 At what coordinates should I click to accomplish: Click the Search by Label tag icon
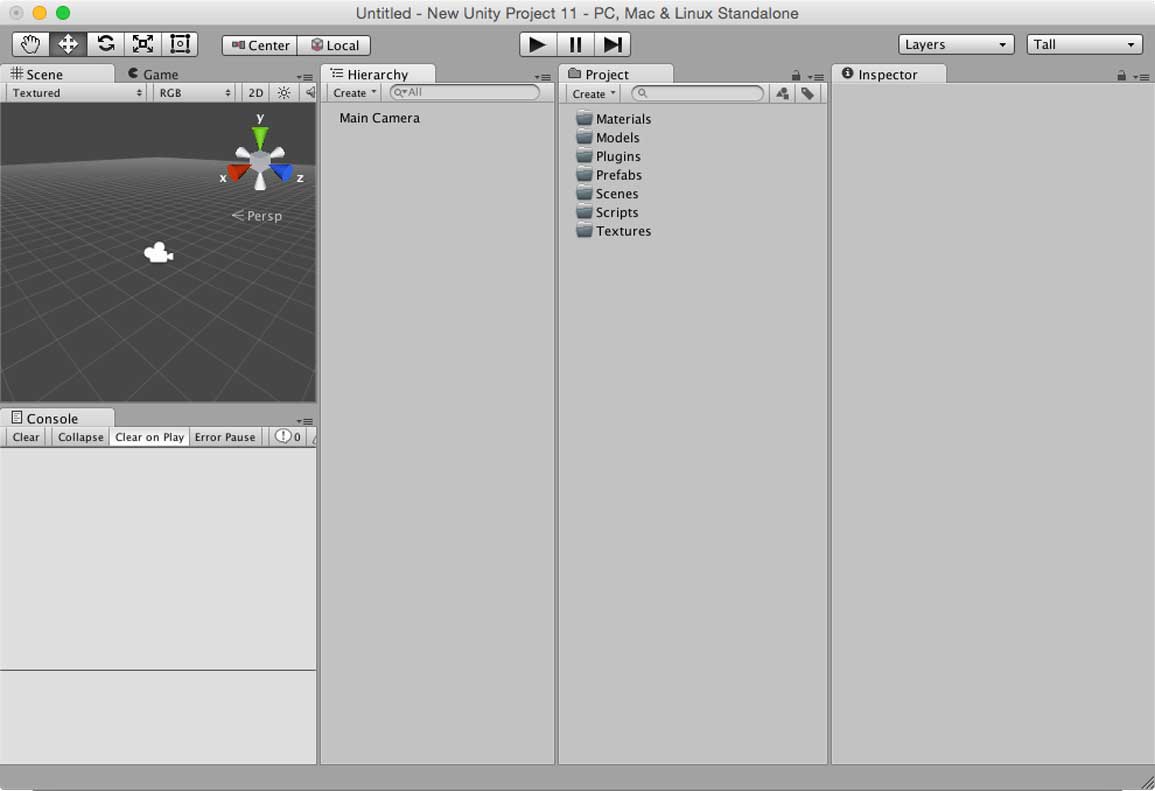pyautogui.click(x=808, y=94)
